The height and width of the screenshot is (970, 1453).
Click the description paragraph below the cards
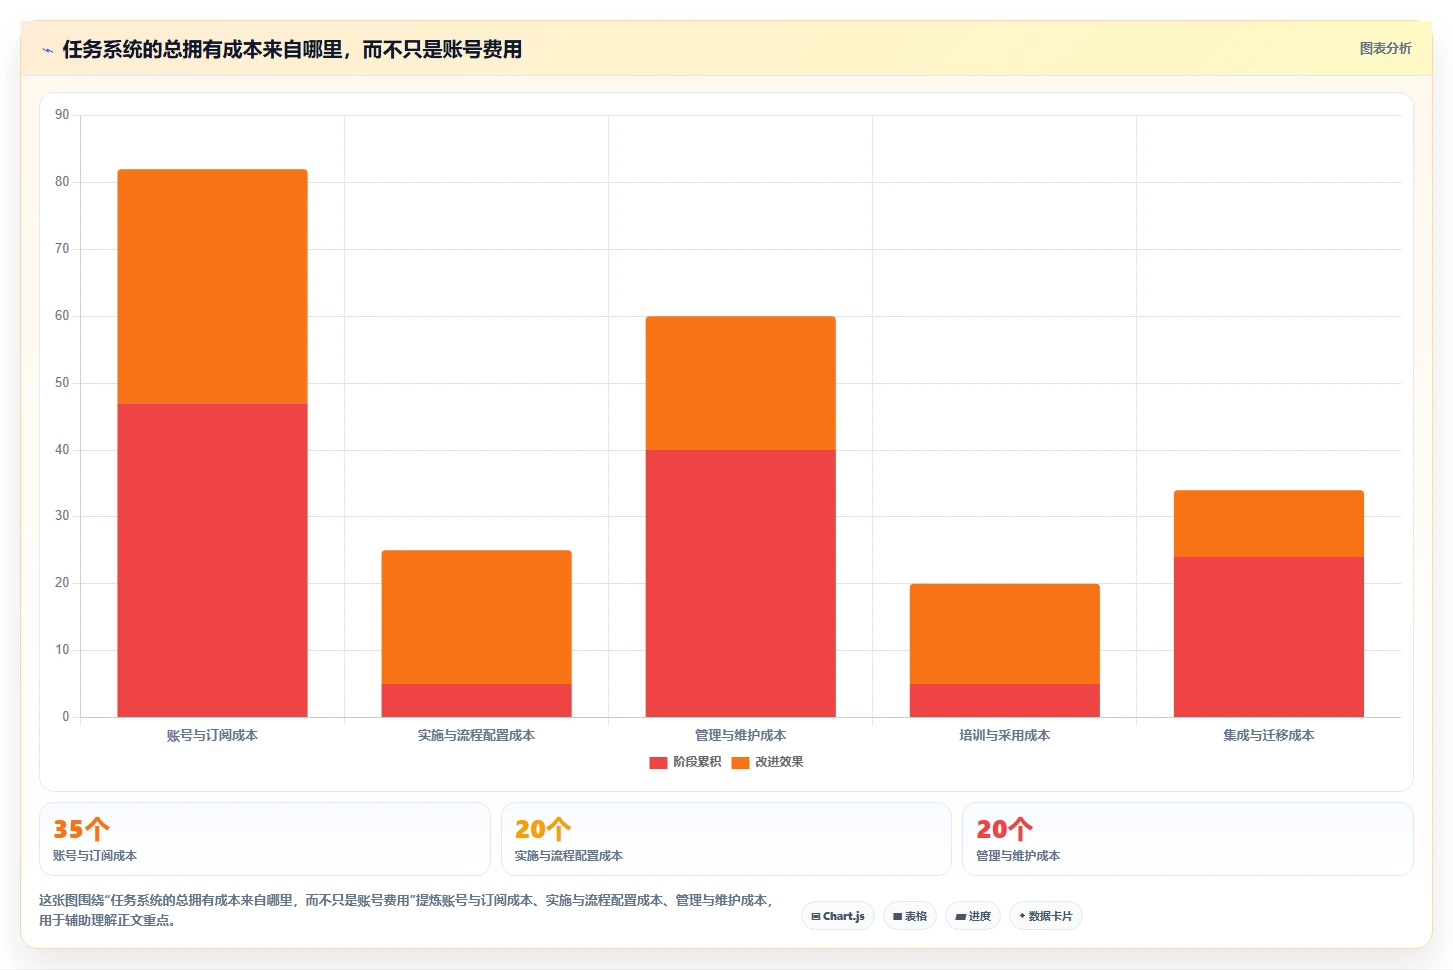(x=406, y=910)
